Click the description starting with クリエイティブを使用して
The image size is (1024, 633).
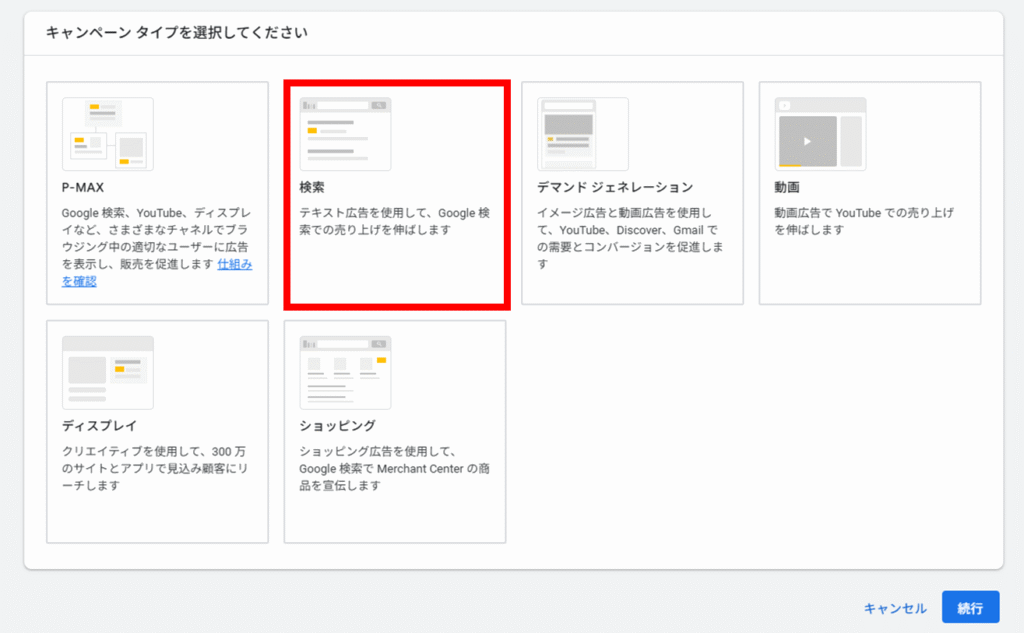[x=155, y=468]
